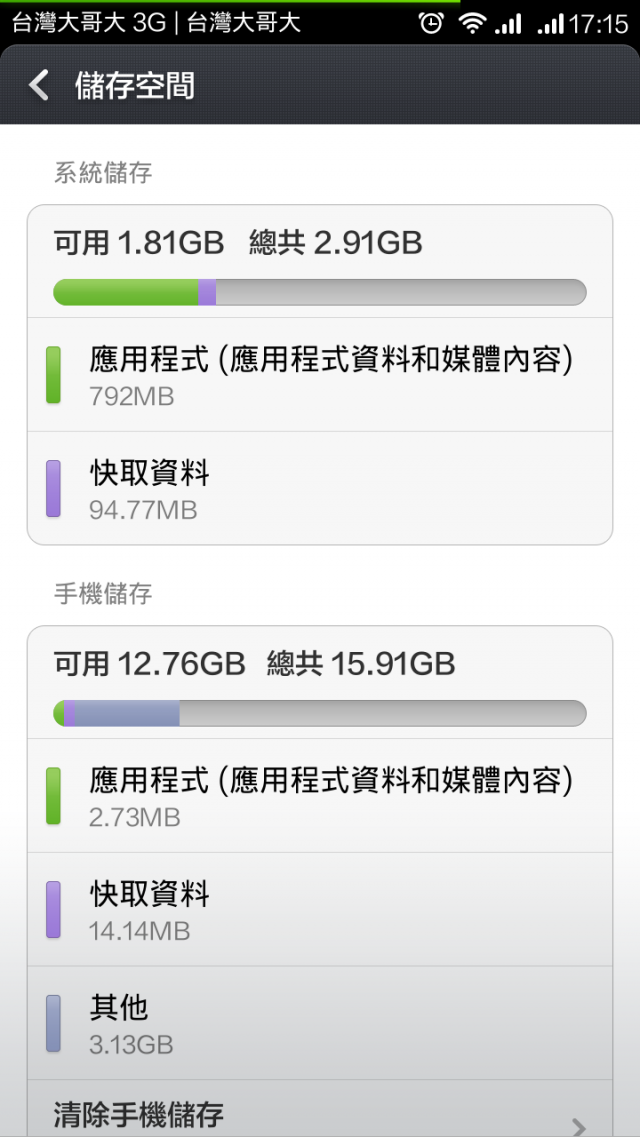This screenshot has height=1138, width=640.
Task: Tap the phone storage usage bar
Action: (320, 713)
